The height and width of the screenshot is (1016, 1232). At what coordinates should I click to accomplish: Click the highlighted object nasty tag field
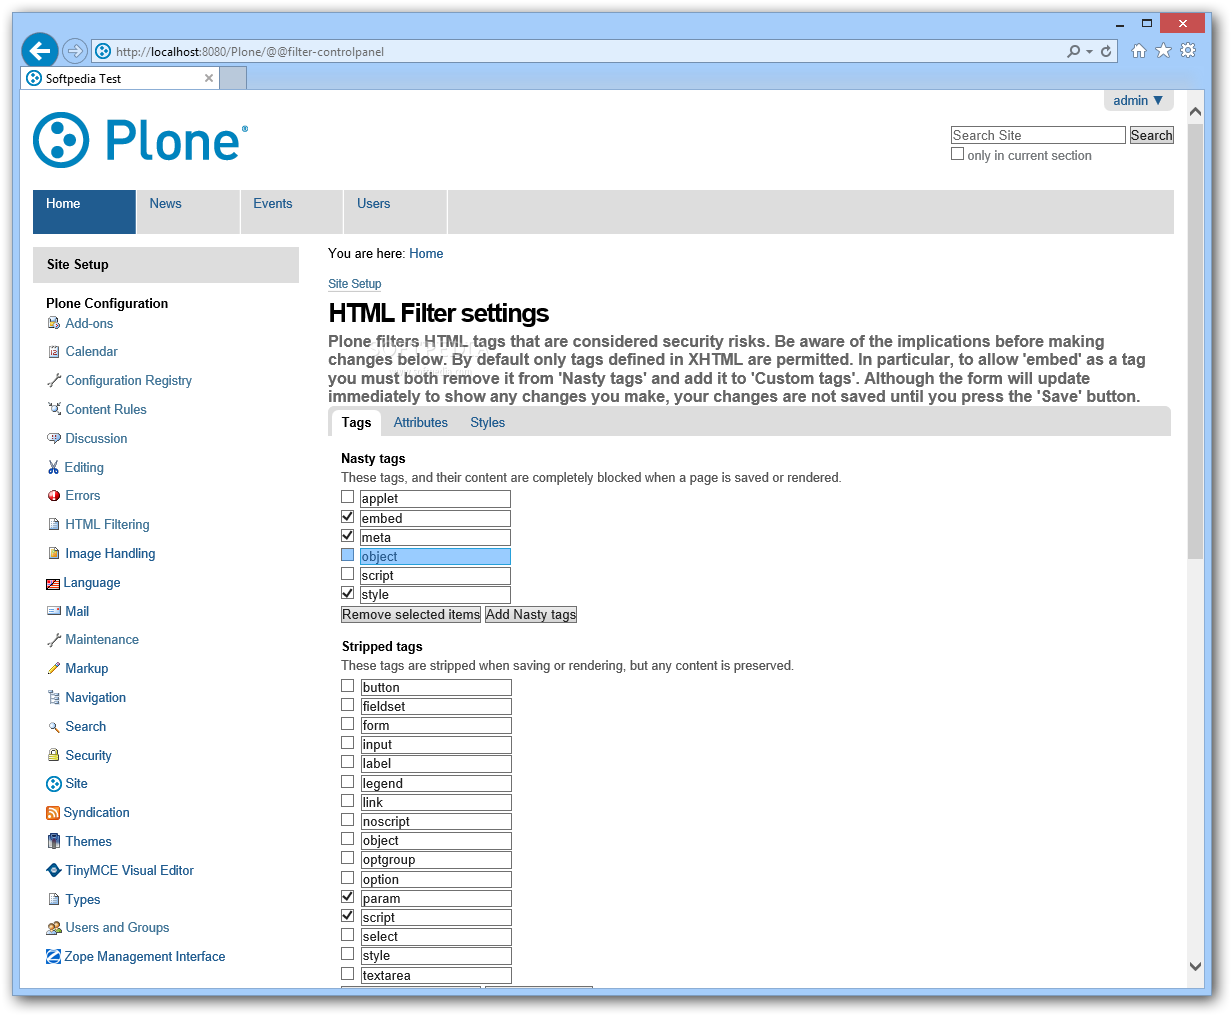click(x=435, y=557)
